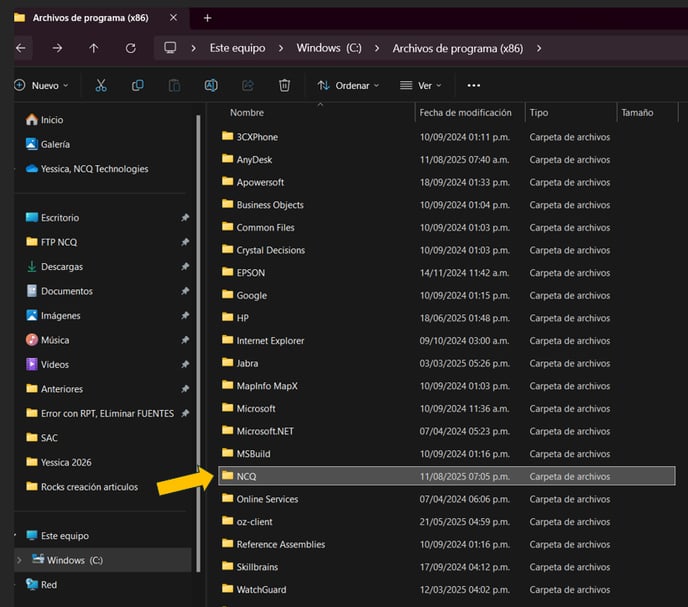Go up one folder level
The height and width of the screenshot is (607, 688).
[93, 48]
